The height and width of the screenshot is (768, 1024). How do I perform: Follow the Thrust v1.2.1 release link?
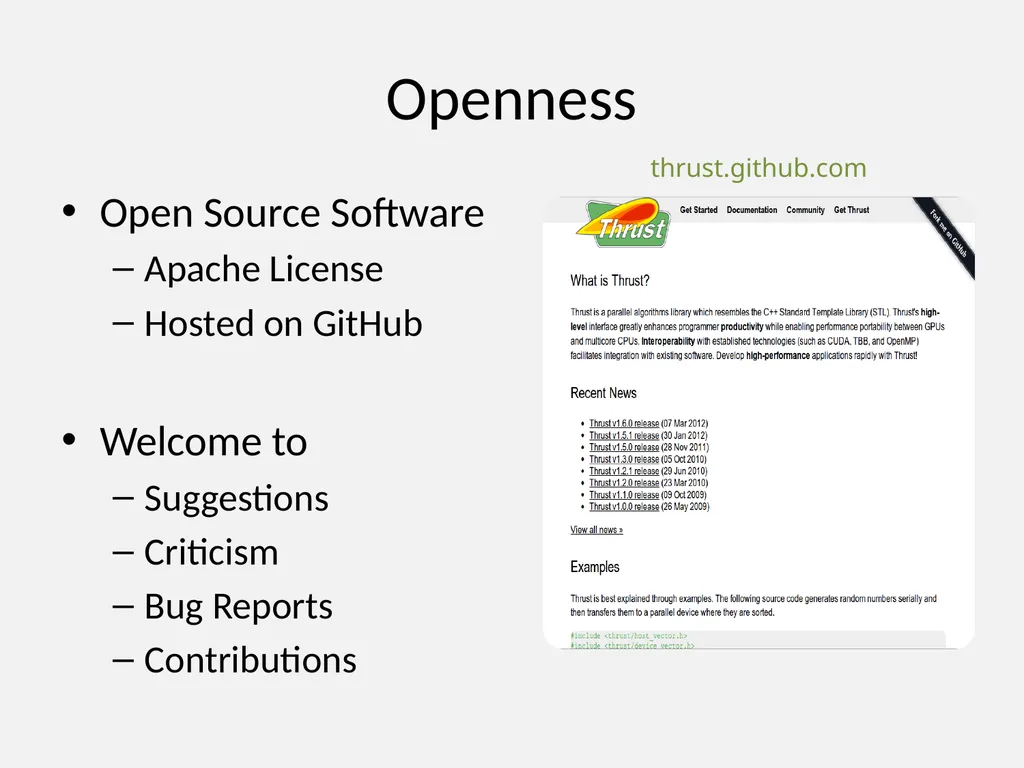pyautogui.click(x=624, y=471)
